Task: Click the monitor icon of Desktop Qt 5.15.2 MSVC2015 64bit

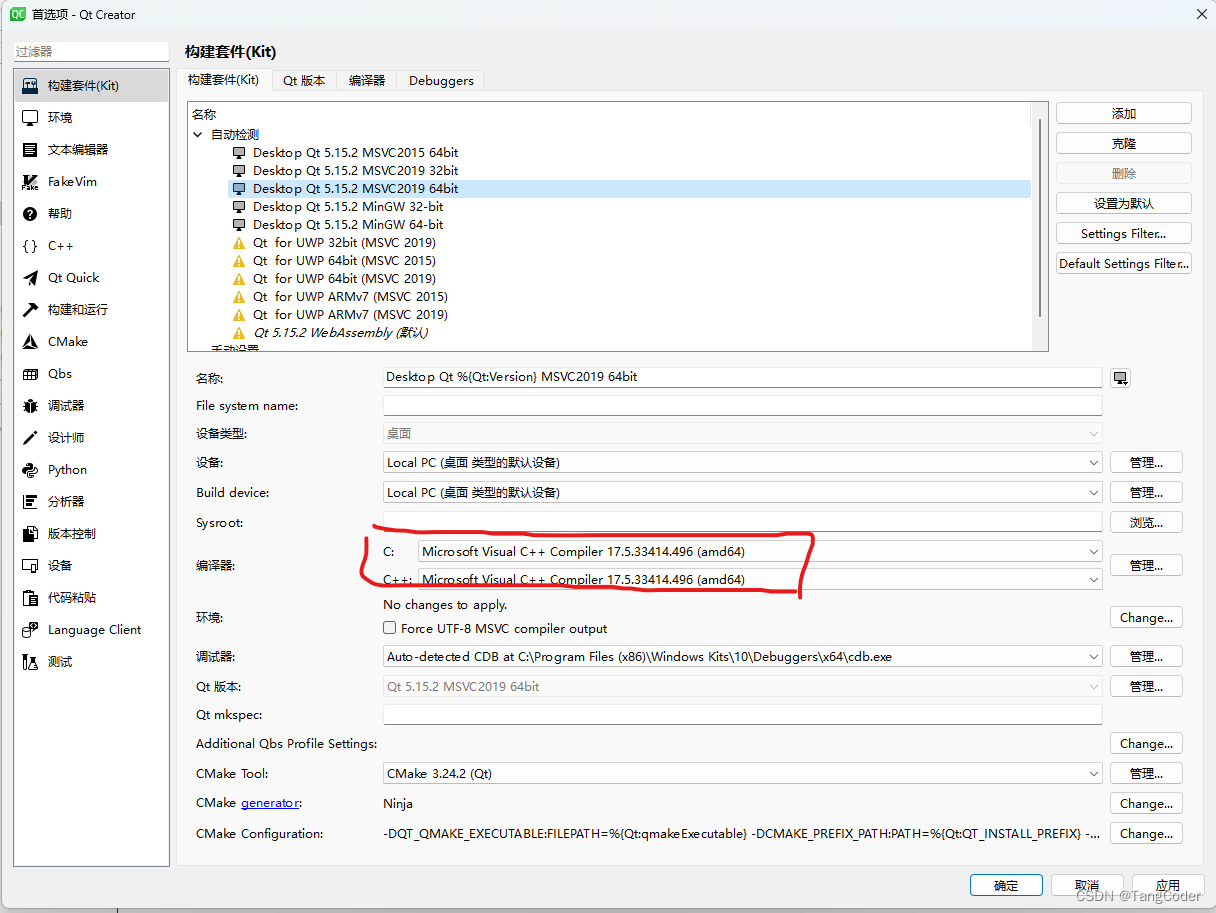Action: click(x=239, y=153)
